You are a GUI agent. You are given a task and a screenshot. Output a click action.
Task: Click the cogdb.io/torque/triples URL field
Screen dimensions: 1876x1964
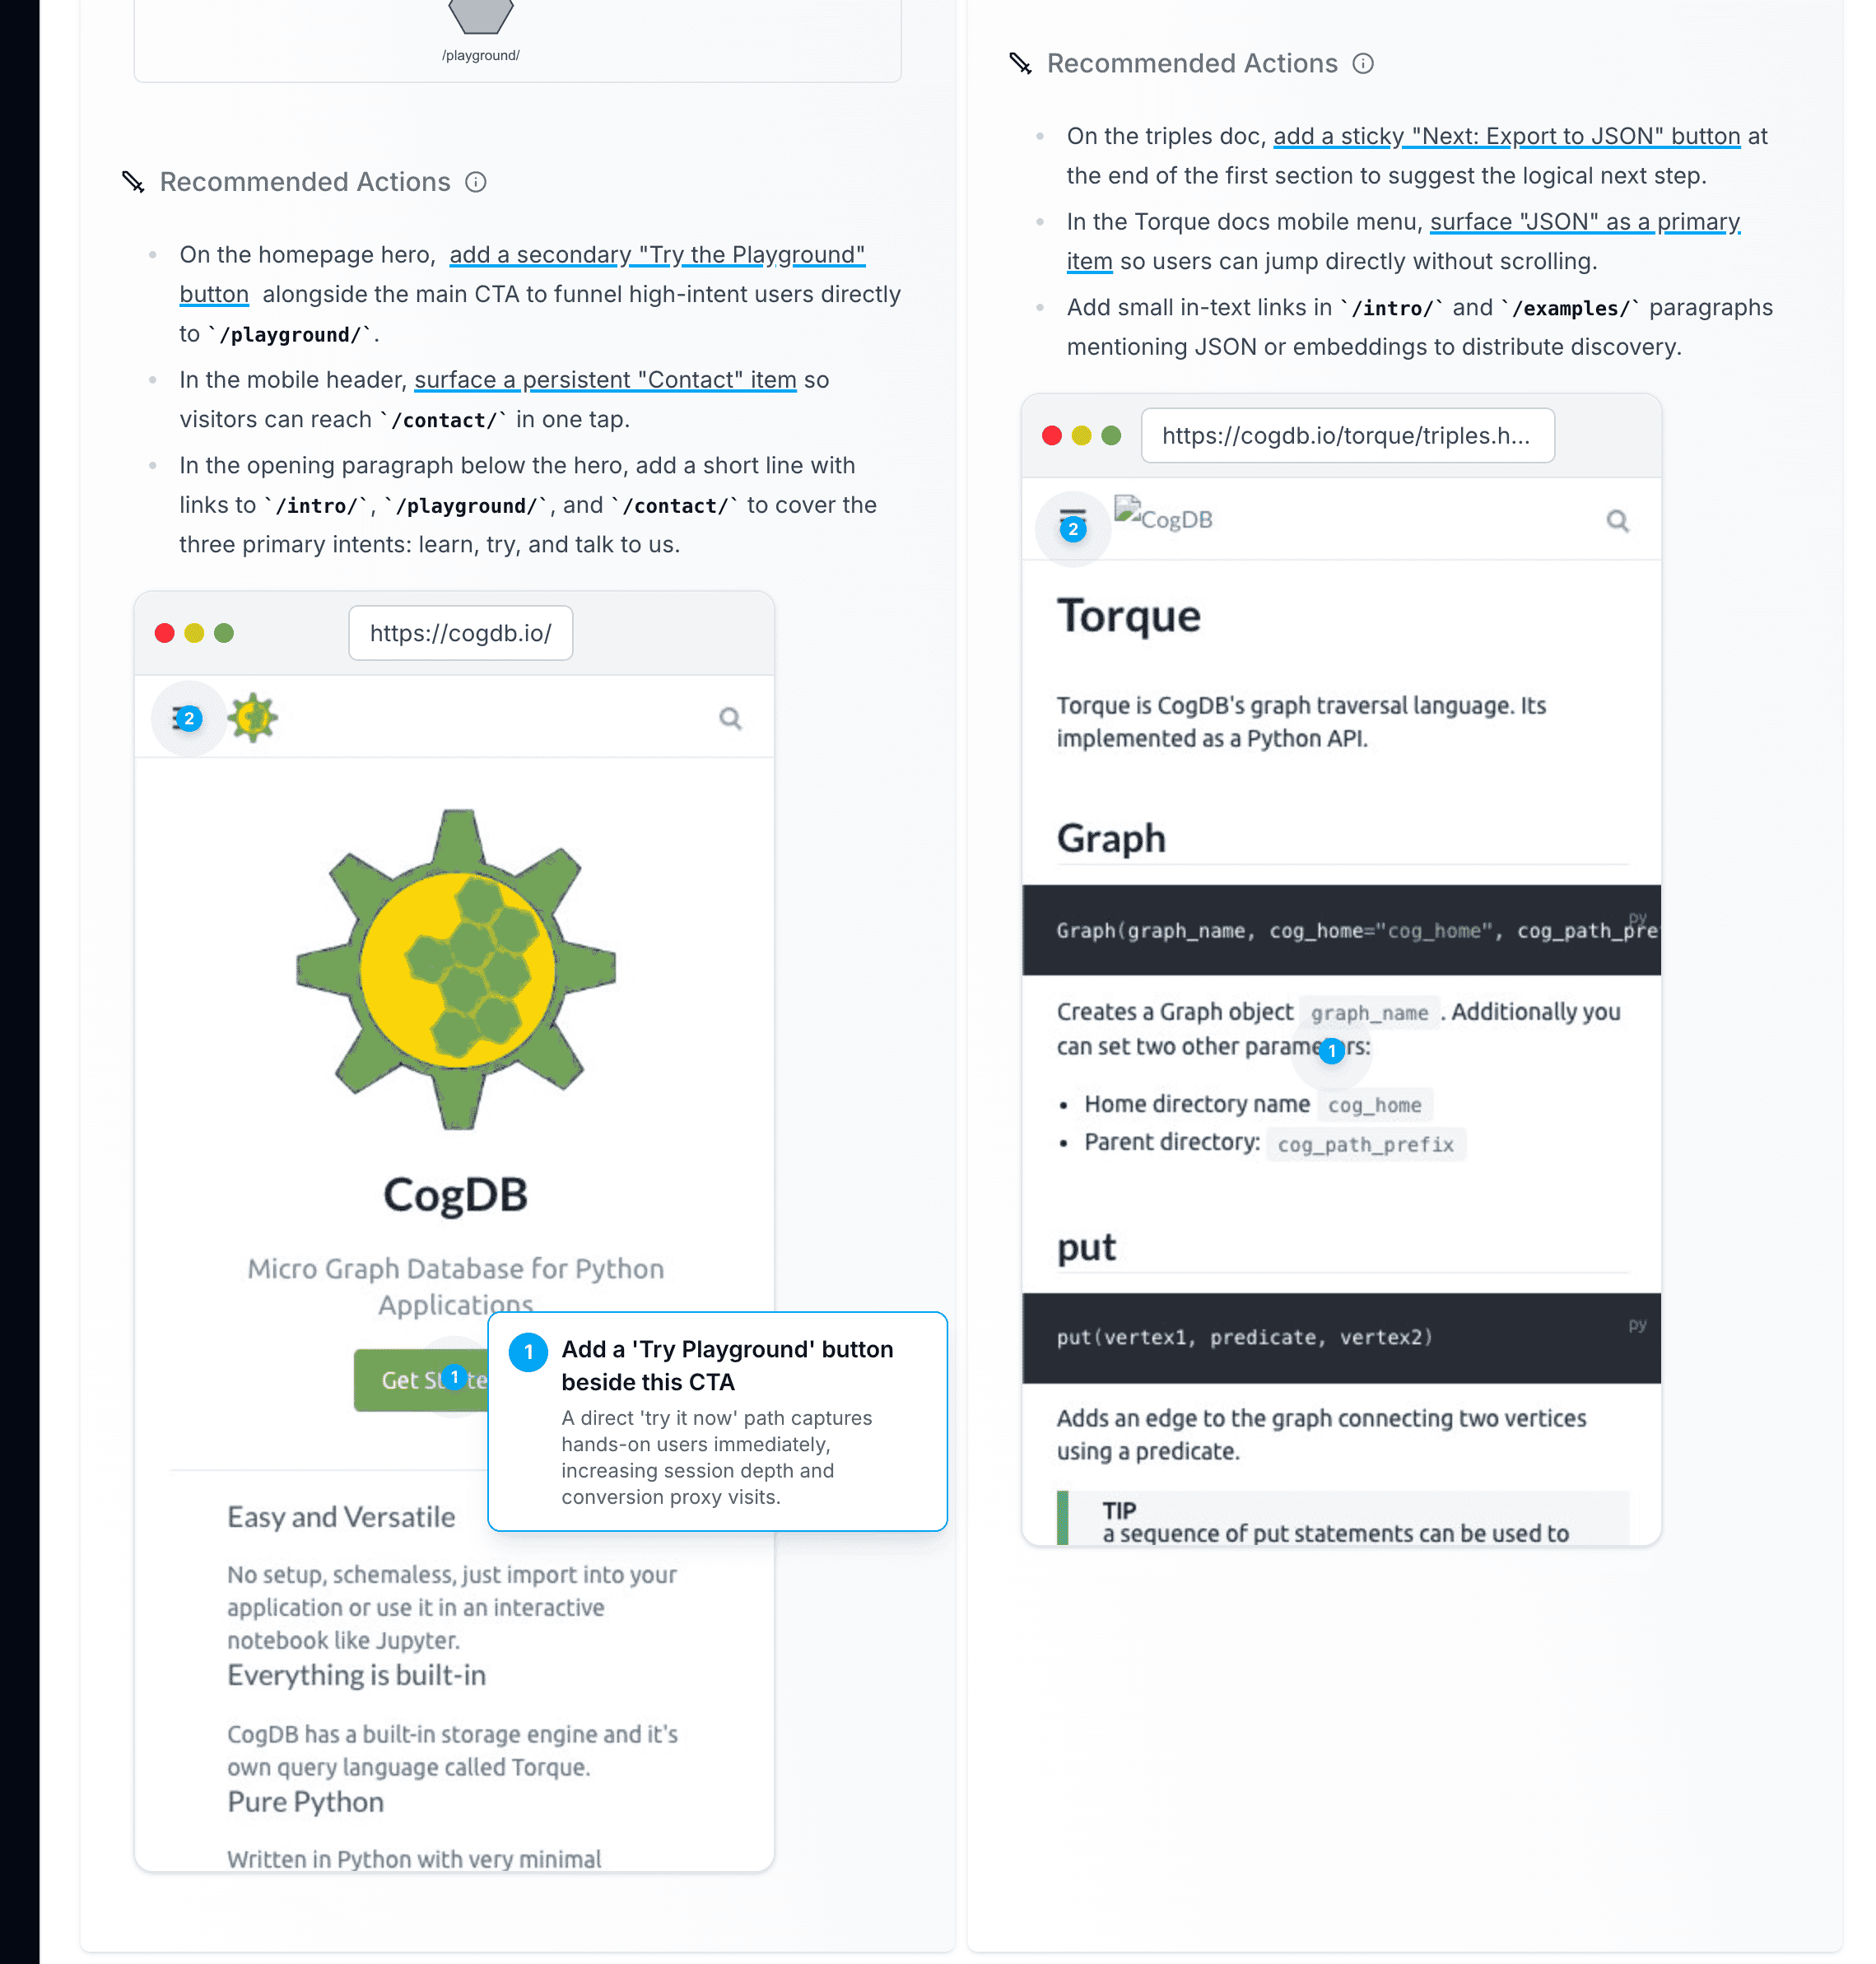[1347, 436]
